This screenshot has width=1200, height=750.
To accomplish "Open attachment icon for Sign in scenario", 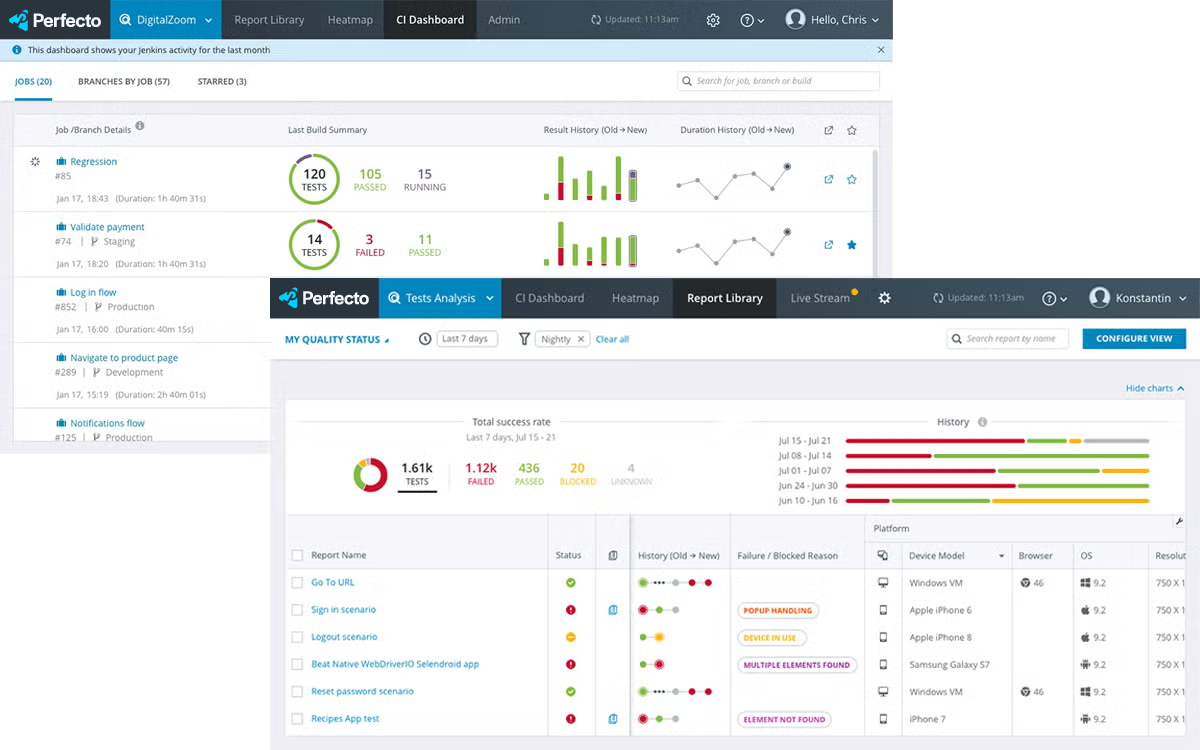I will (x=613, y=610).
